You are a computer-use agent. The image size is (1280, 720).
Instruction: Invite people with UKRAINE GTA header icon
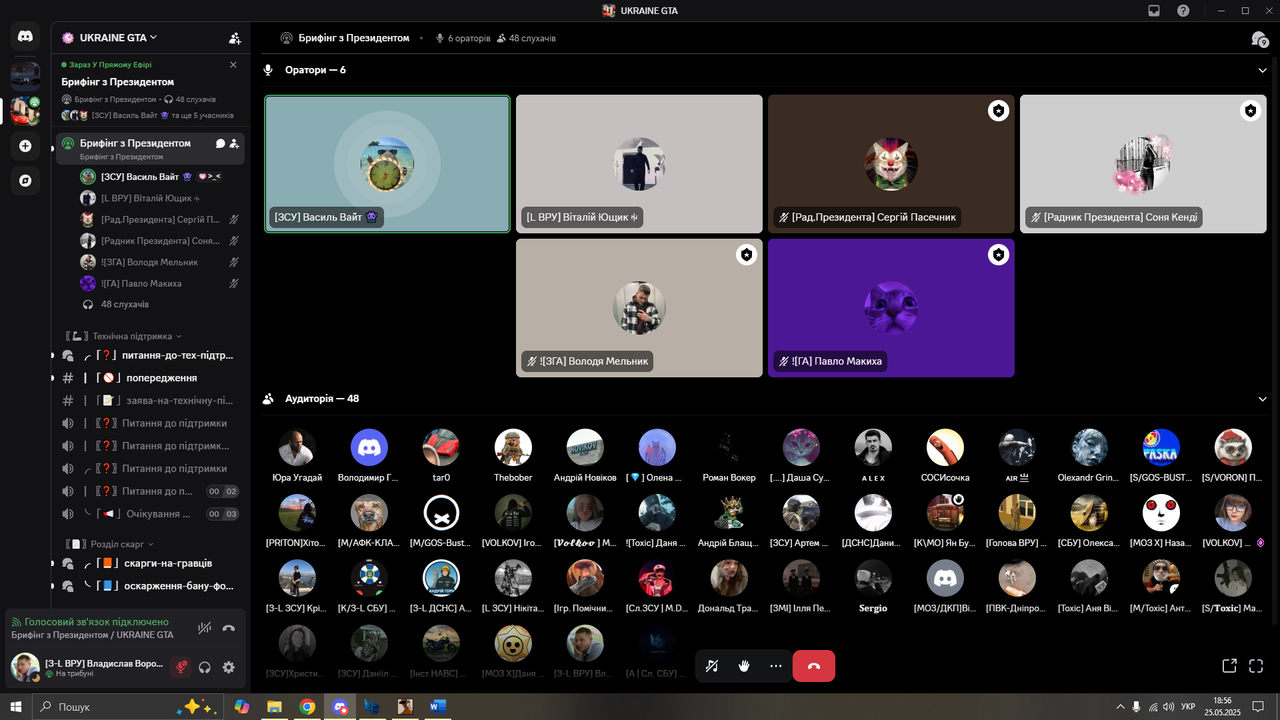point(235,38)
